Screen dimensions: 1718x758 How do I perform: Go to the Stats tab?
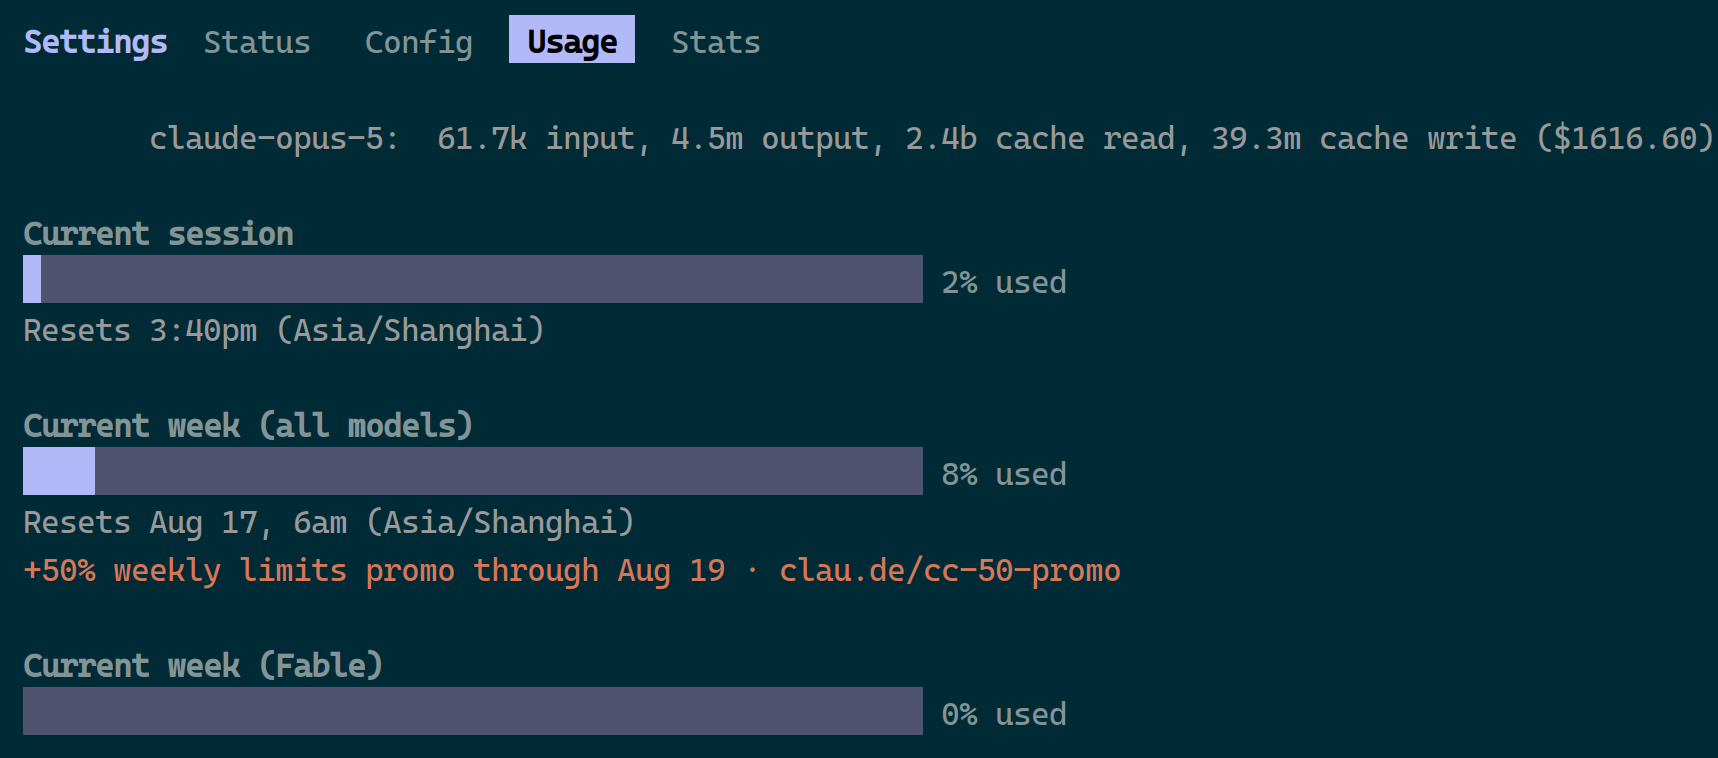pos(716,42)
